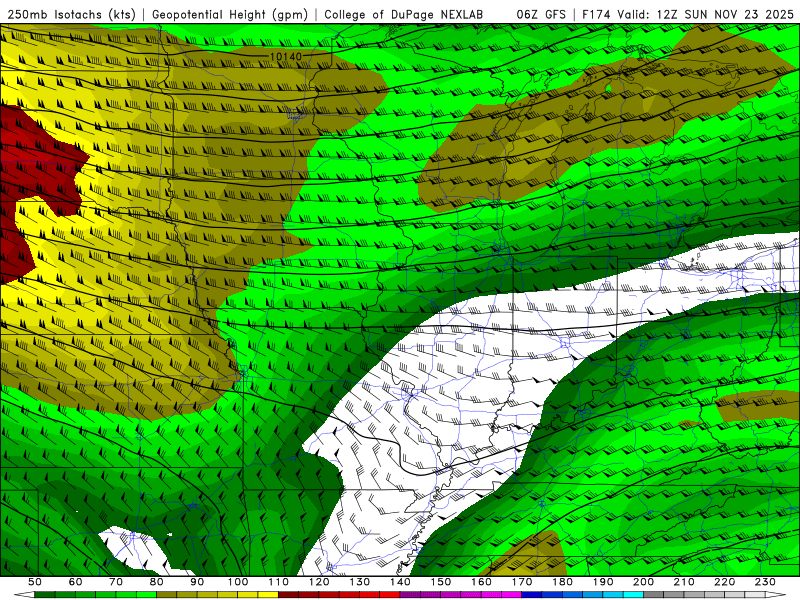Click the "06Z GFS" model run text
Screen dimensions: 800x600
[x=541, y=15]
